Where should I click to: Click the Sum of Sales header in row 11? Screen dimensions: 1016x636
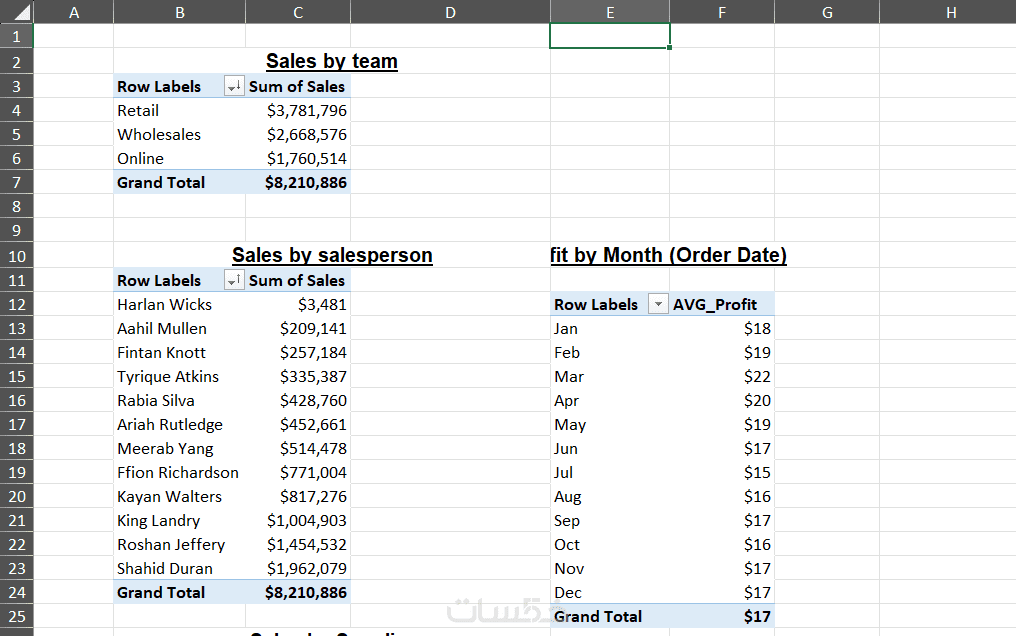[x=297, y=281]
